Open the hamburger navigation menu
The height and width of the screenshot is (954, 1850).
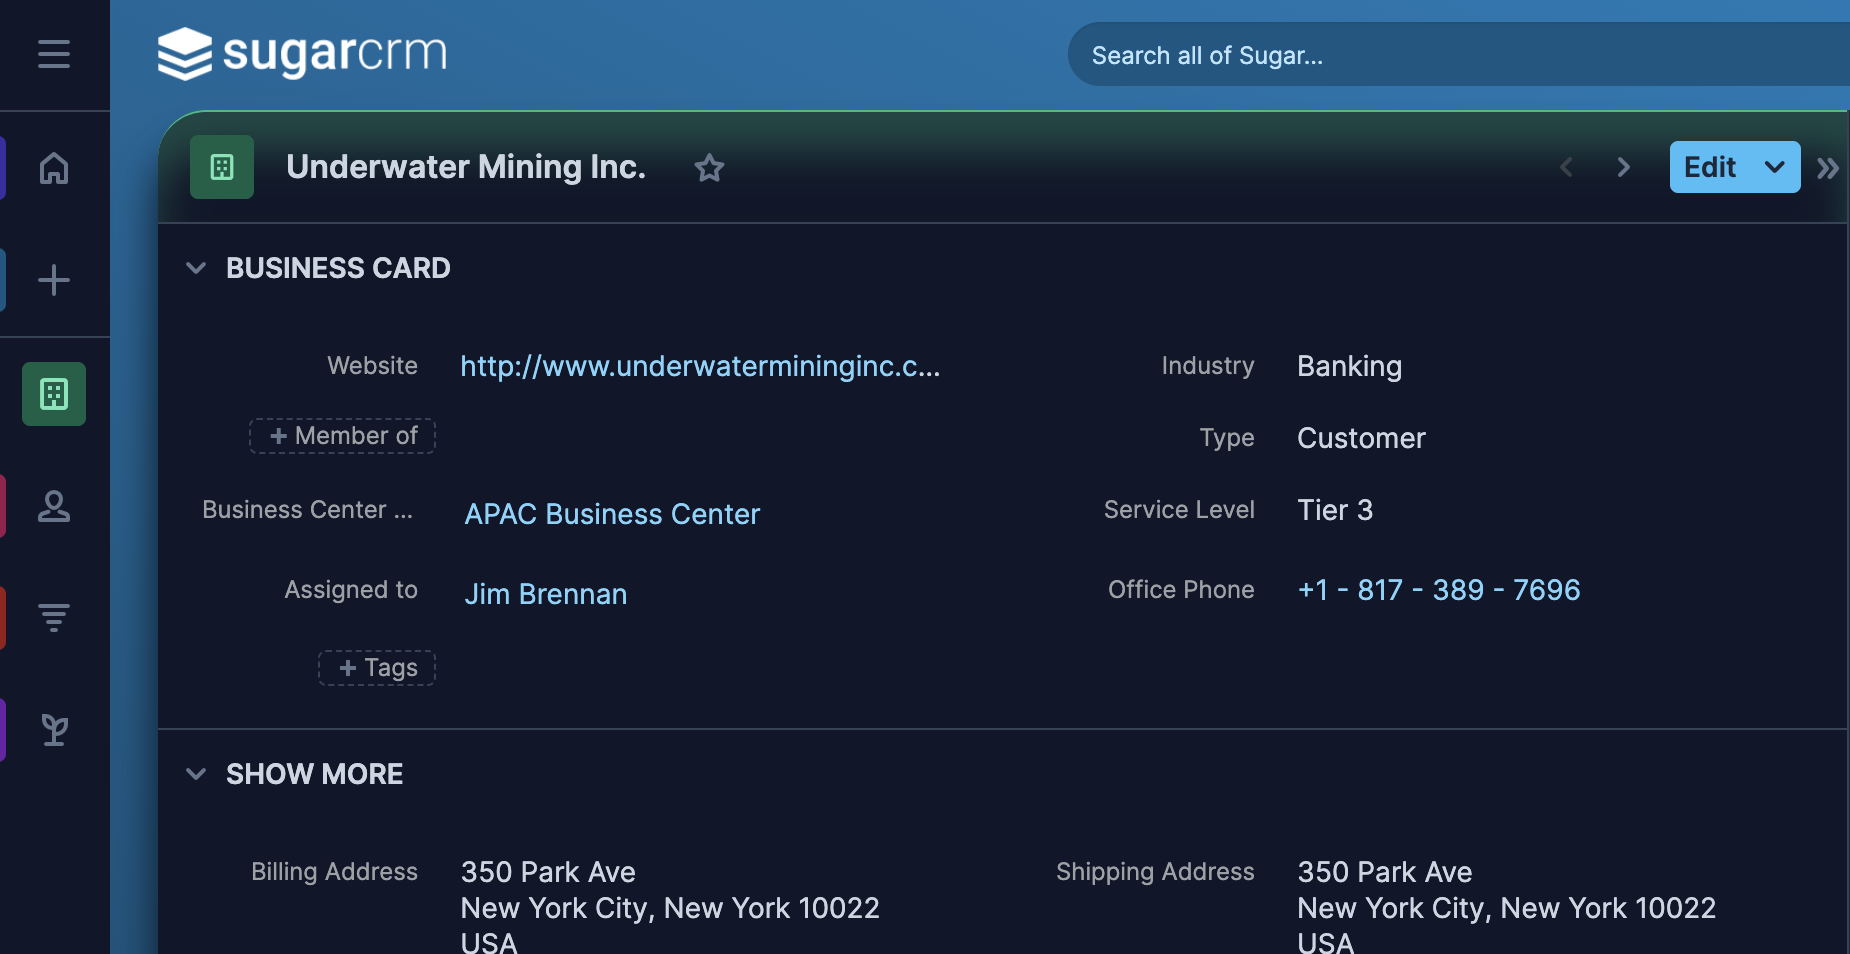pos(54,54)
